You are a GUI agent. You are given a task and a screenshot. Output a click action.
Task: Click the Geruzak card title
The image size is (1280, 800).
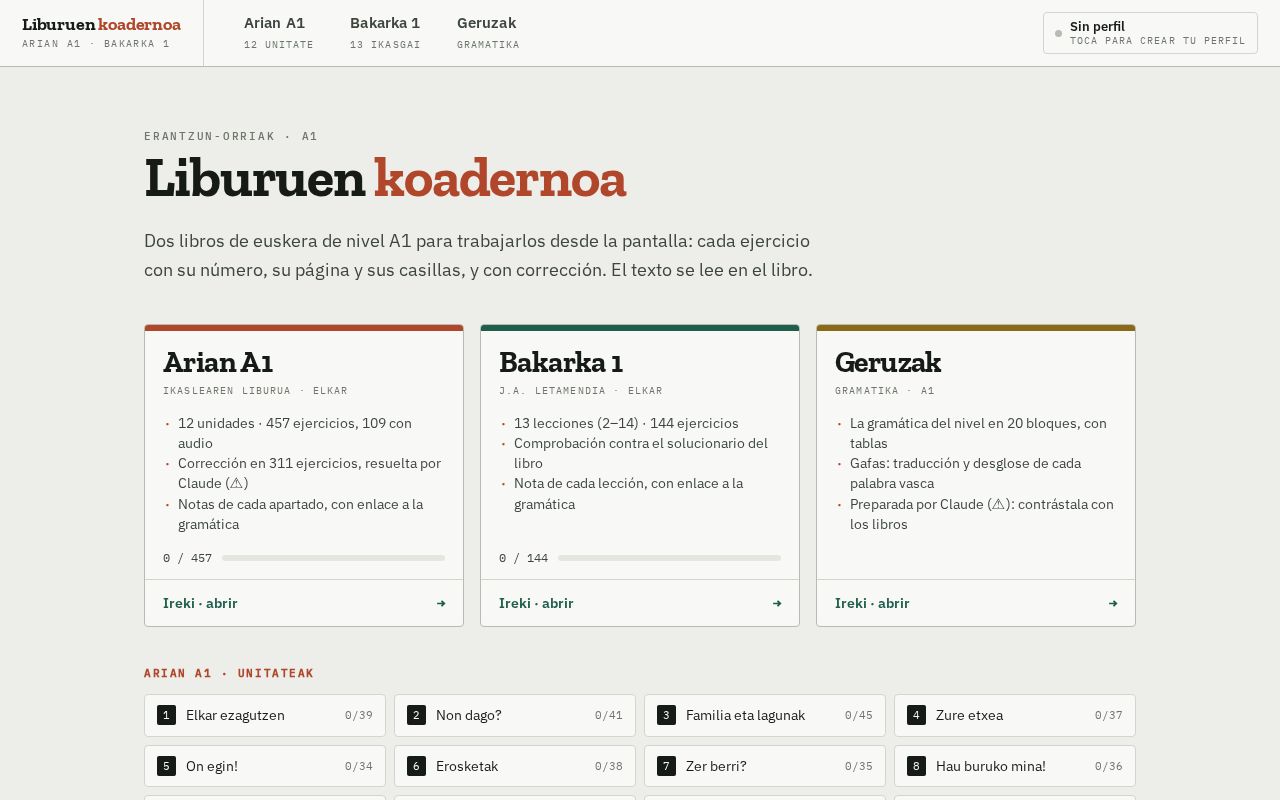(888, 362)
